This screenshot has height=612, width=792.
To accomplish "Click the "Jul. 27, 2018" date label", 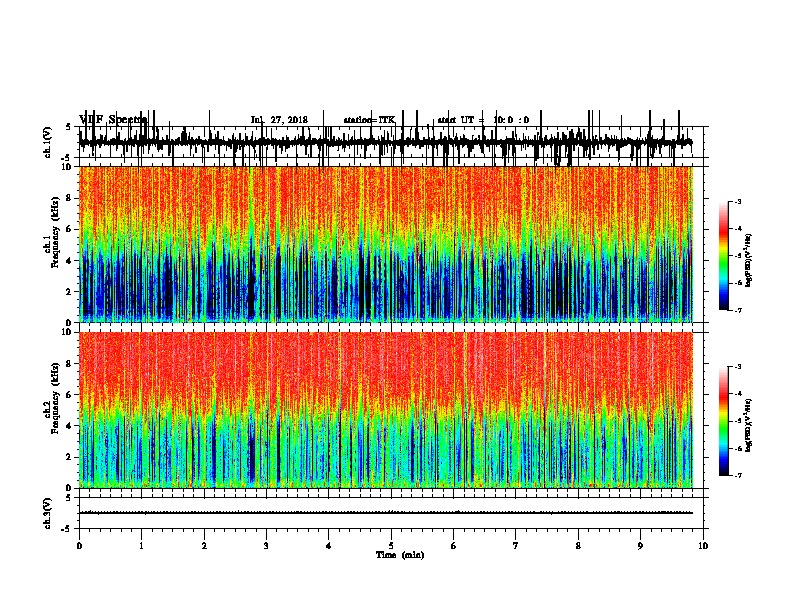I will point(279,120).
